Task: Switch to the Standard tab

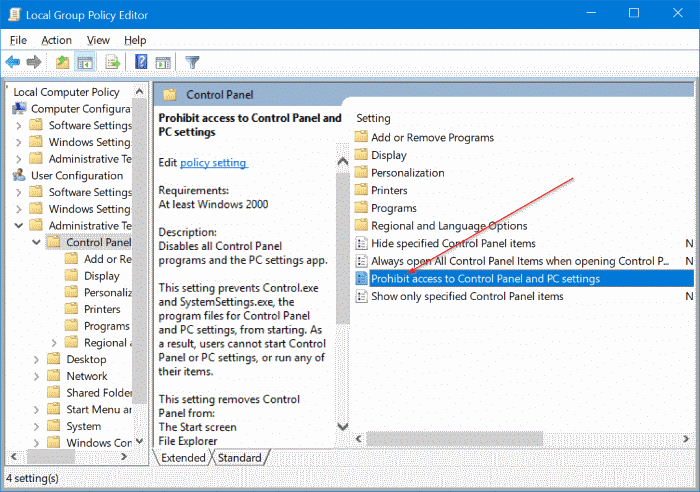Action: point(240,457)
